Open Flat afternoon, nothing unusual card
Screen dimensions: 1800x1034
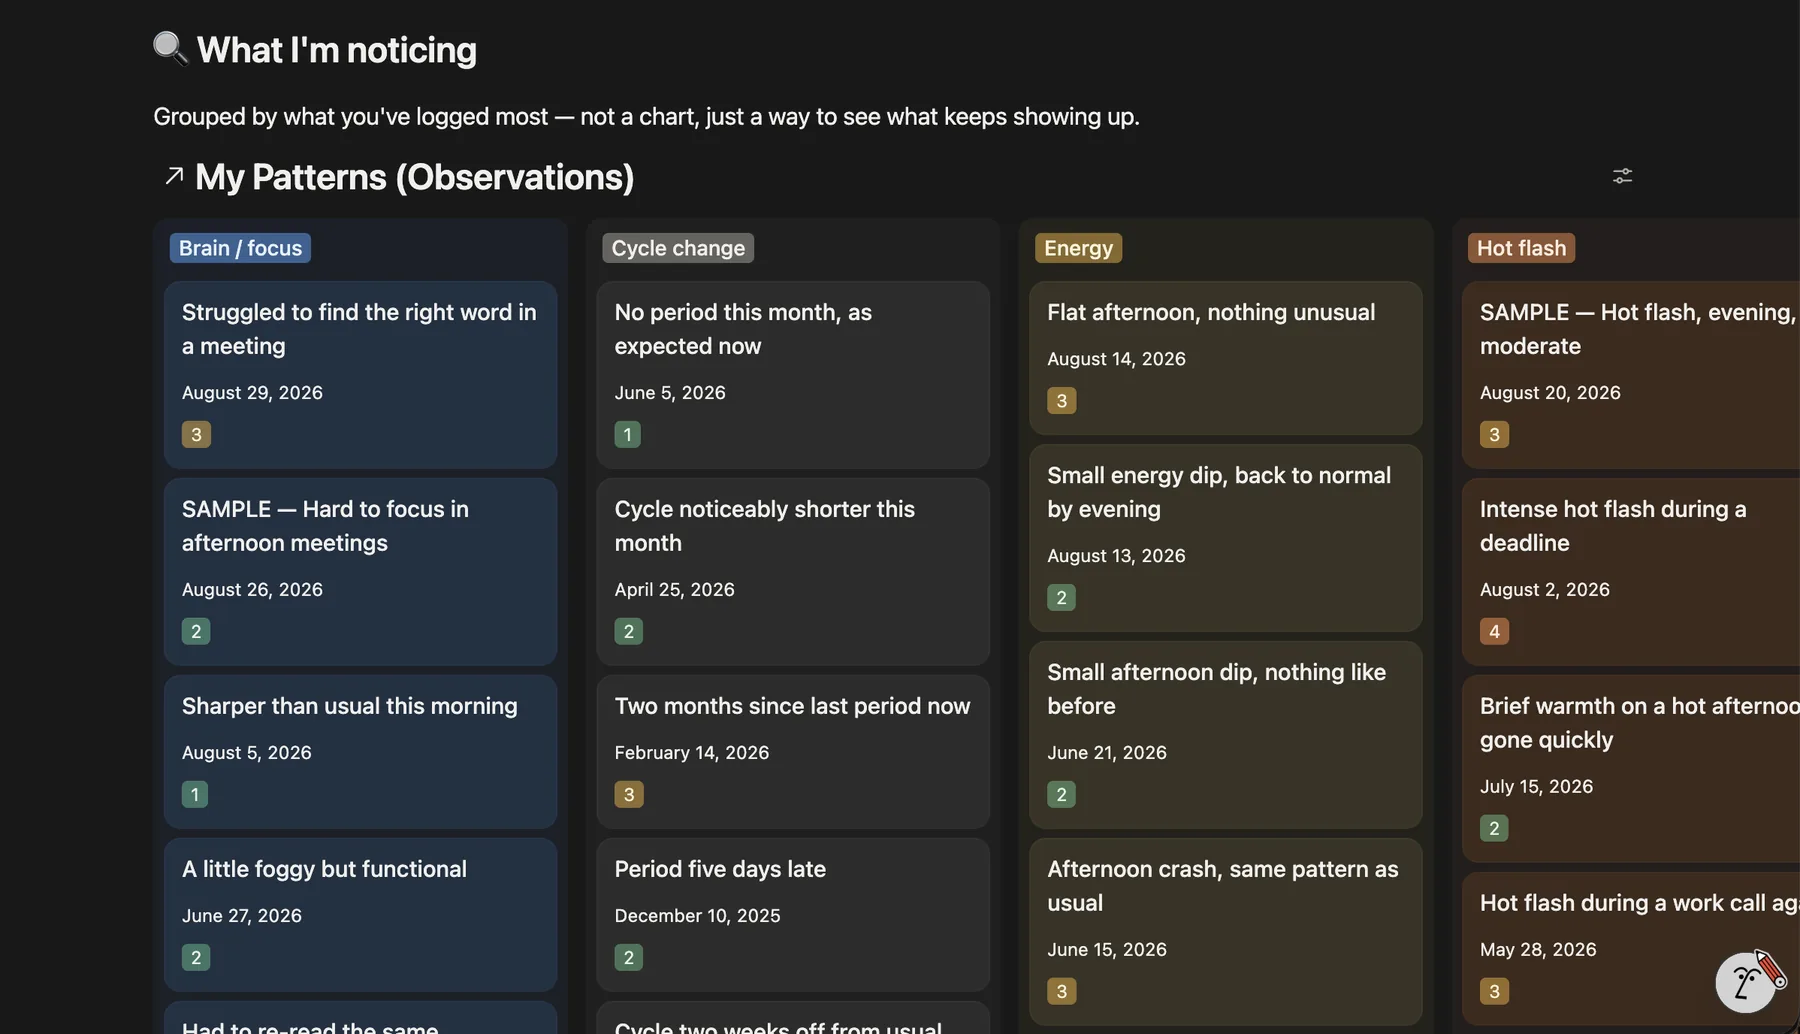pyautogui.click(x=1226, y=358)
